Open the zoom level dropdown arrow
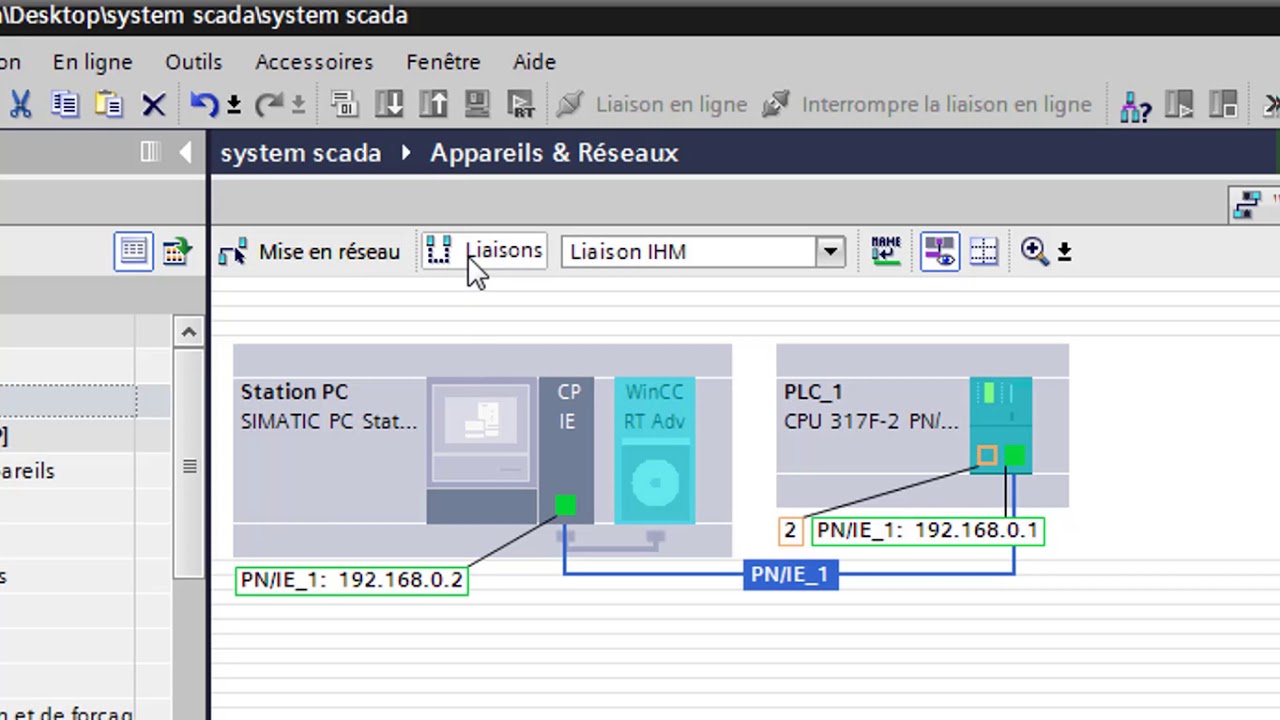This screenshot has height=720, width=1280. (x=1065, y=253)
